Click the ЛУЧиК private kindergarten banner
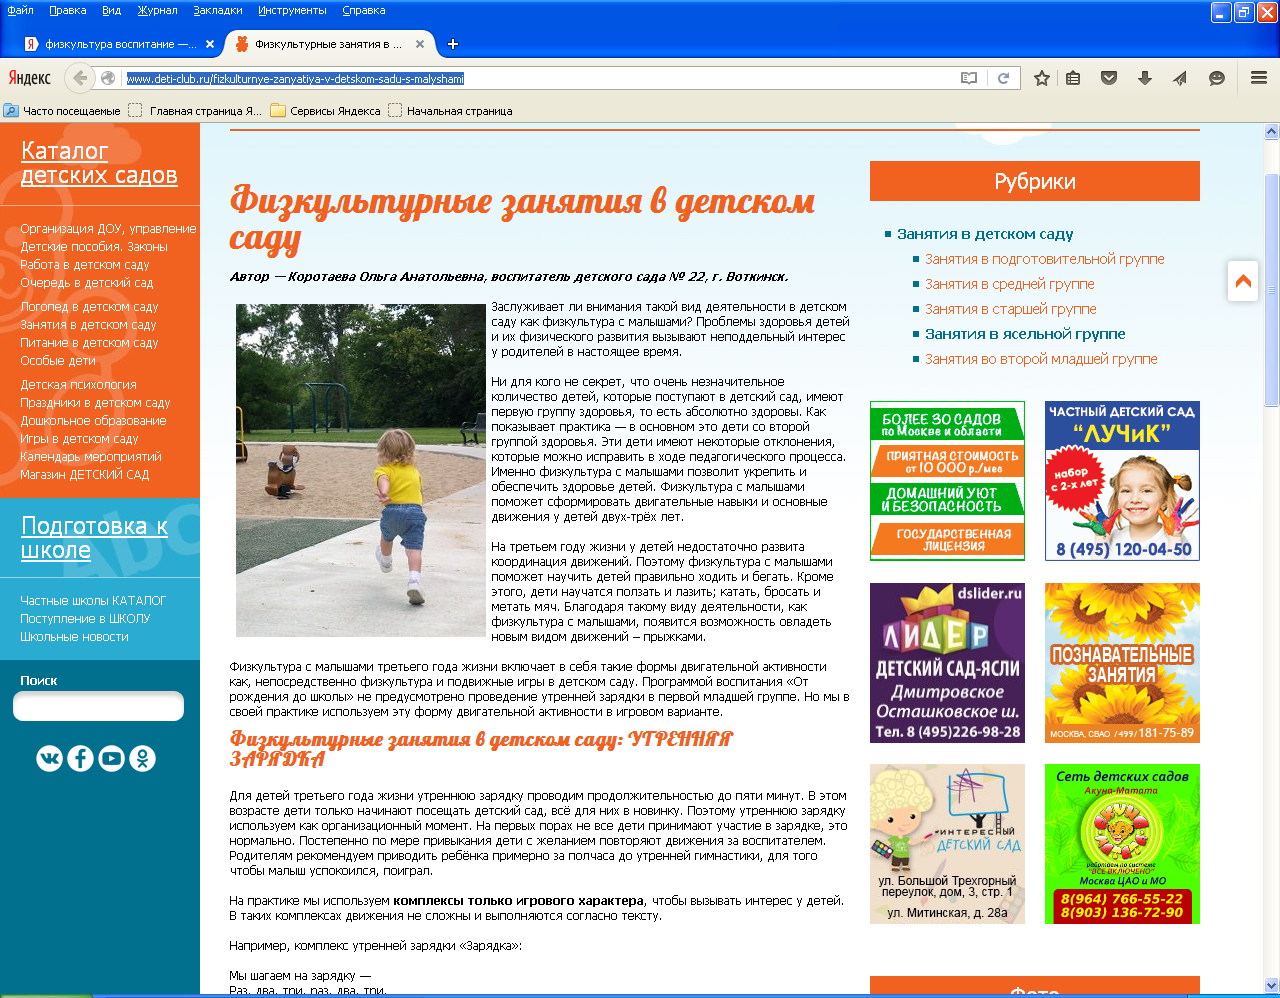 click(x=1122, y=481)
